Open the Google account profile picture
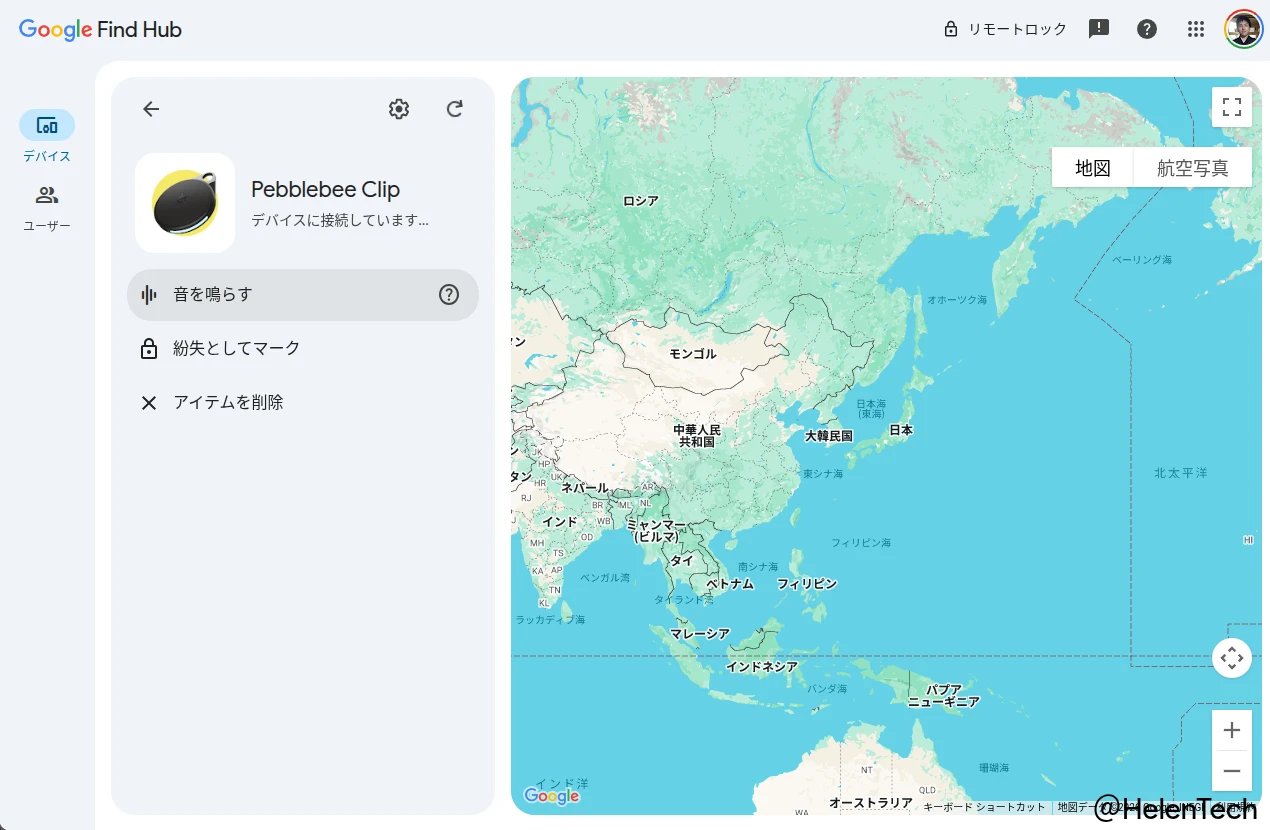This screenshot has width=1270, height=830. (x=1243, y=29)
